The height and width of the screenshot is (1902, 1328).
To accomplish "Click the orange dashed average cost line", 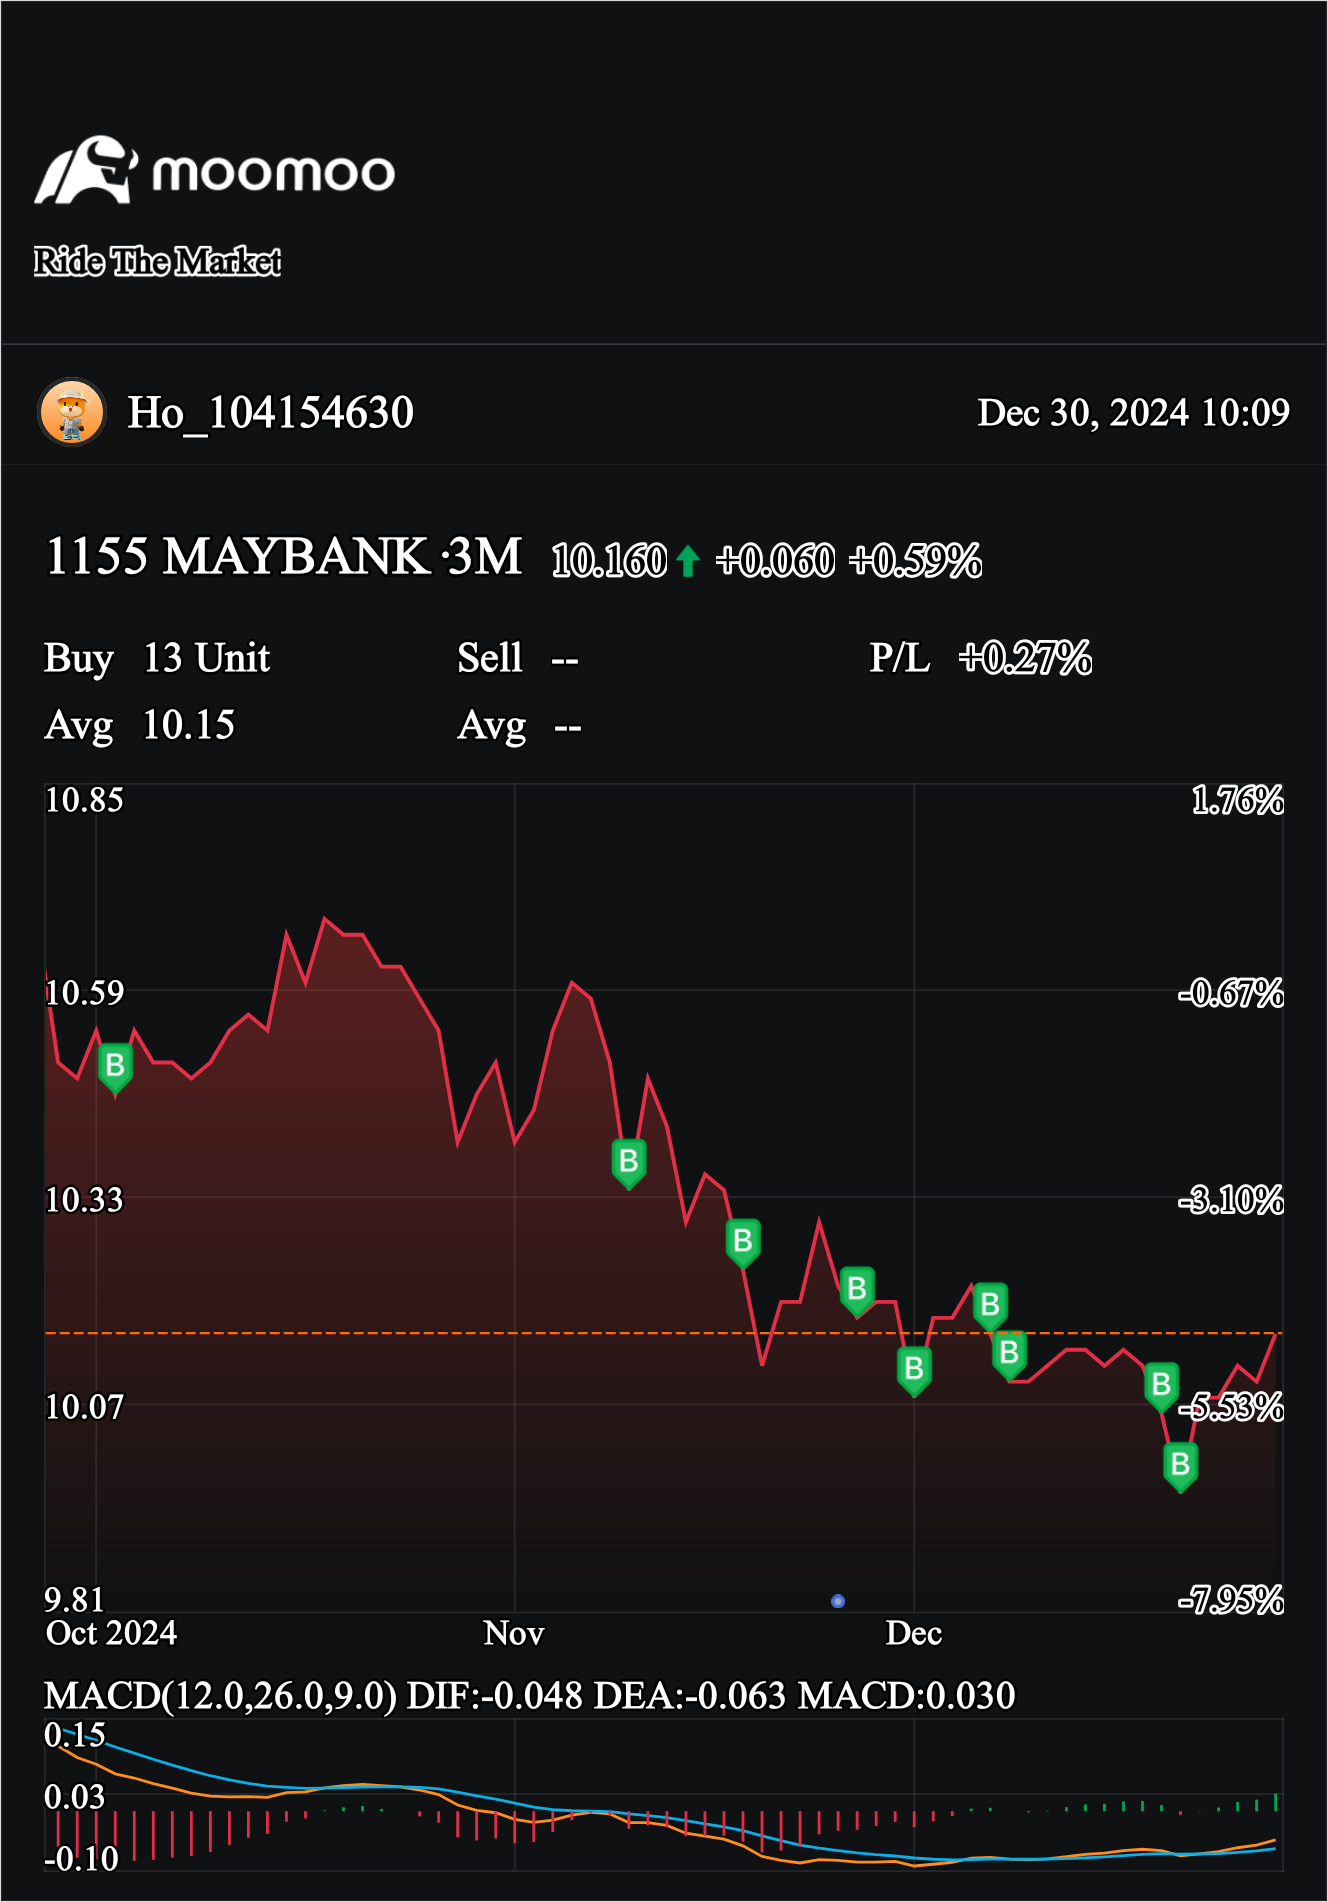I will (x=663, y=1333).
